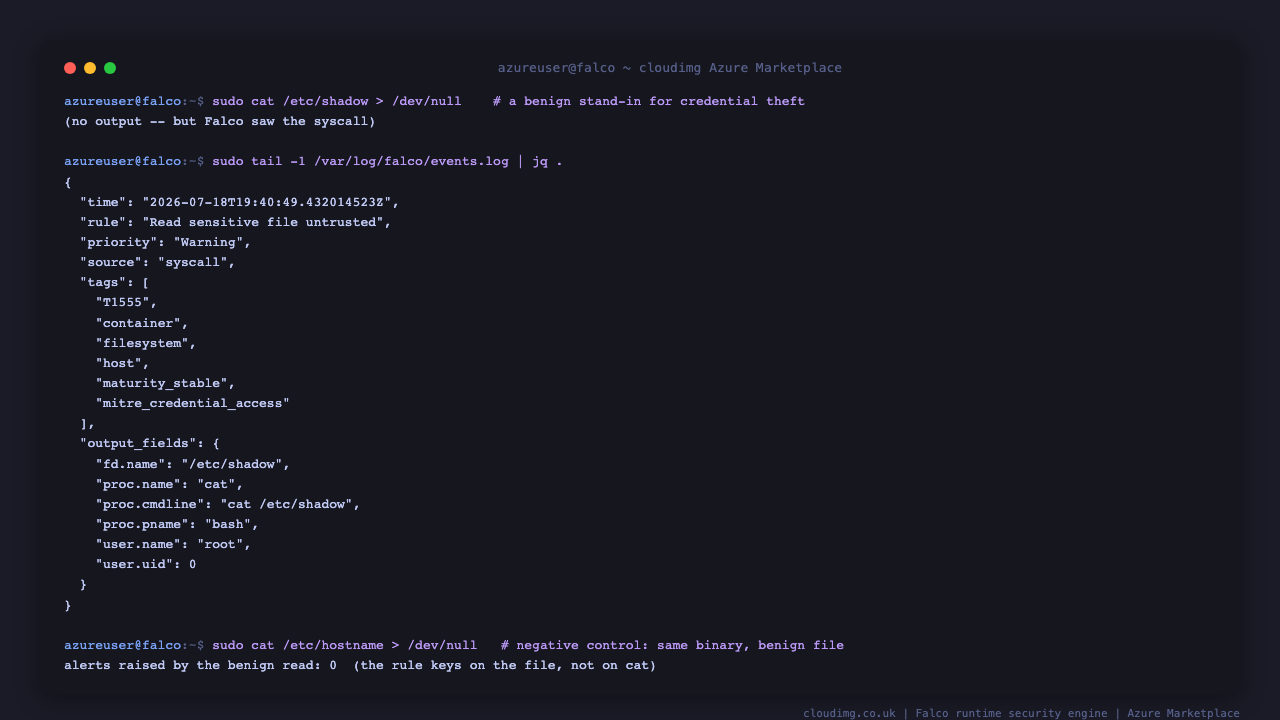Click the 'sudo cat /etc/hostname > /dev/null' command
This screenshot has width=1280, height=720.
click(345, 645)
